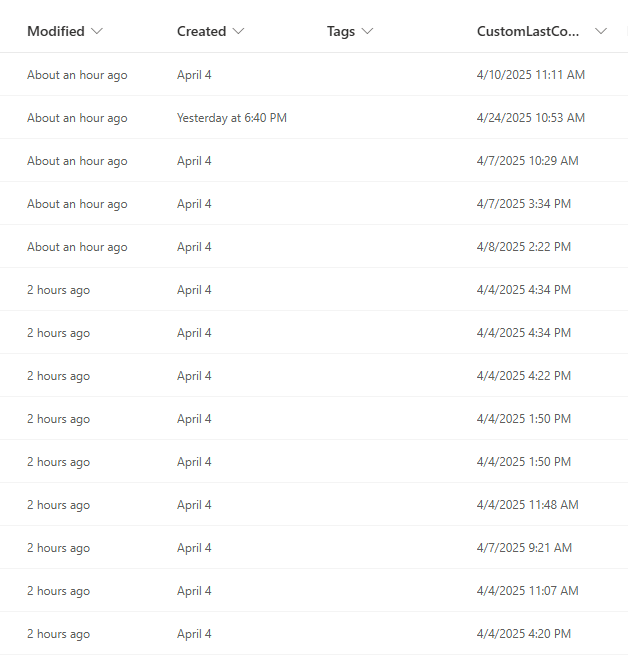Click the 4/7/2025 3:34 PM value
The width and height of the screenshot is (628, 659).
(x=523, y=204)
